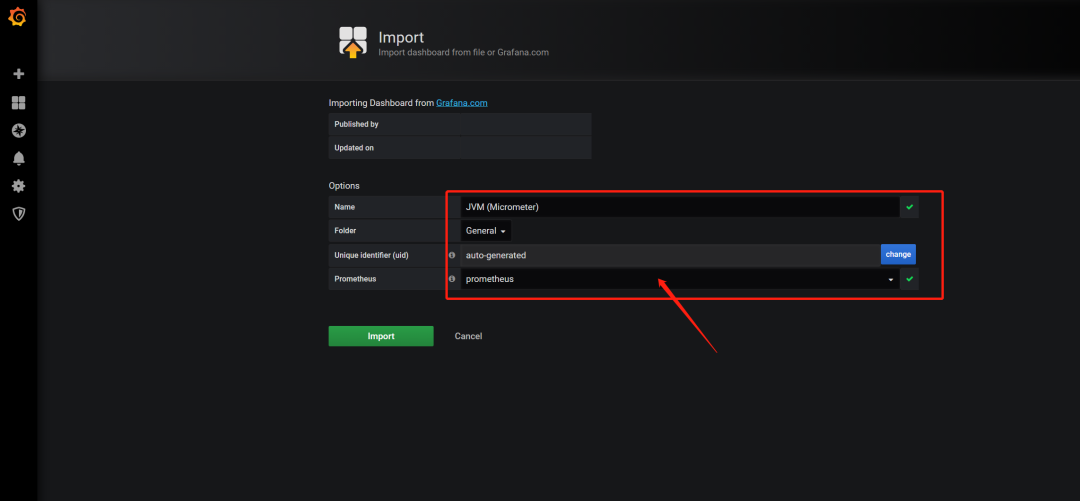Viewport: 1080px width, 501px height.
Task: Click the JVM (Micrometer) name field
Action: (x=680, y=207)
